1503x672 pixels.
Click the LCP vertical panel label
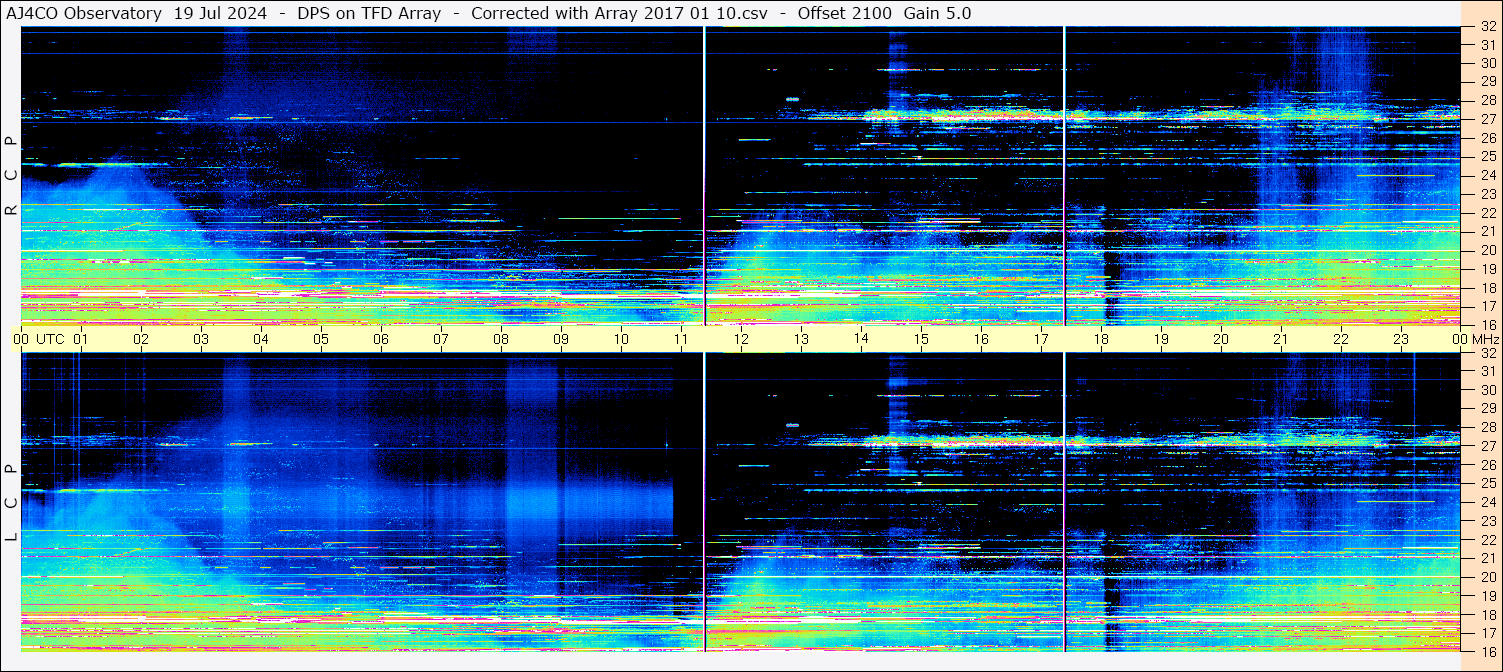[x=11, y=502]
